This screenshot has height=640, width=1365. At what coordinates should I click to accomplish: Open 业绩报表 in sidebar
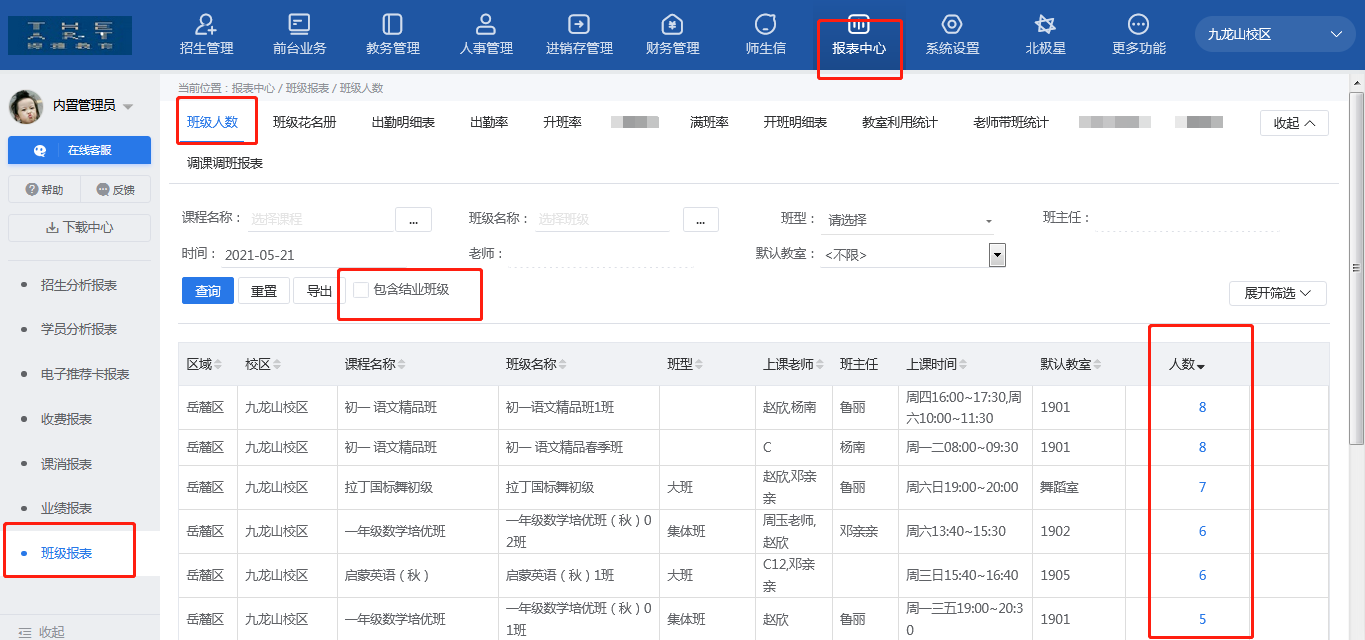66,508
